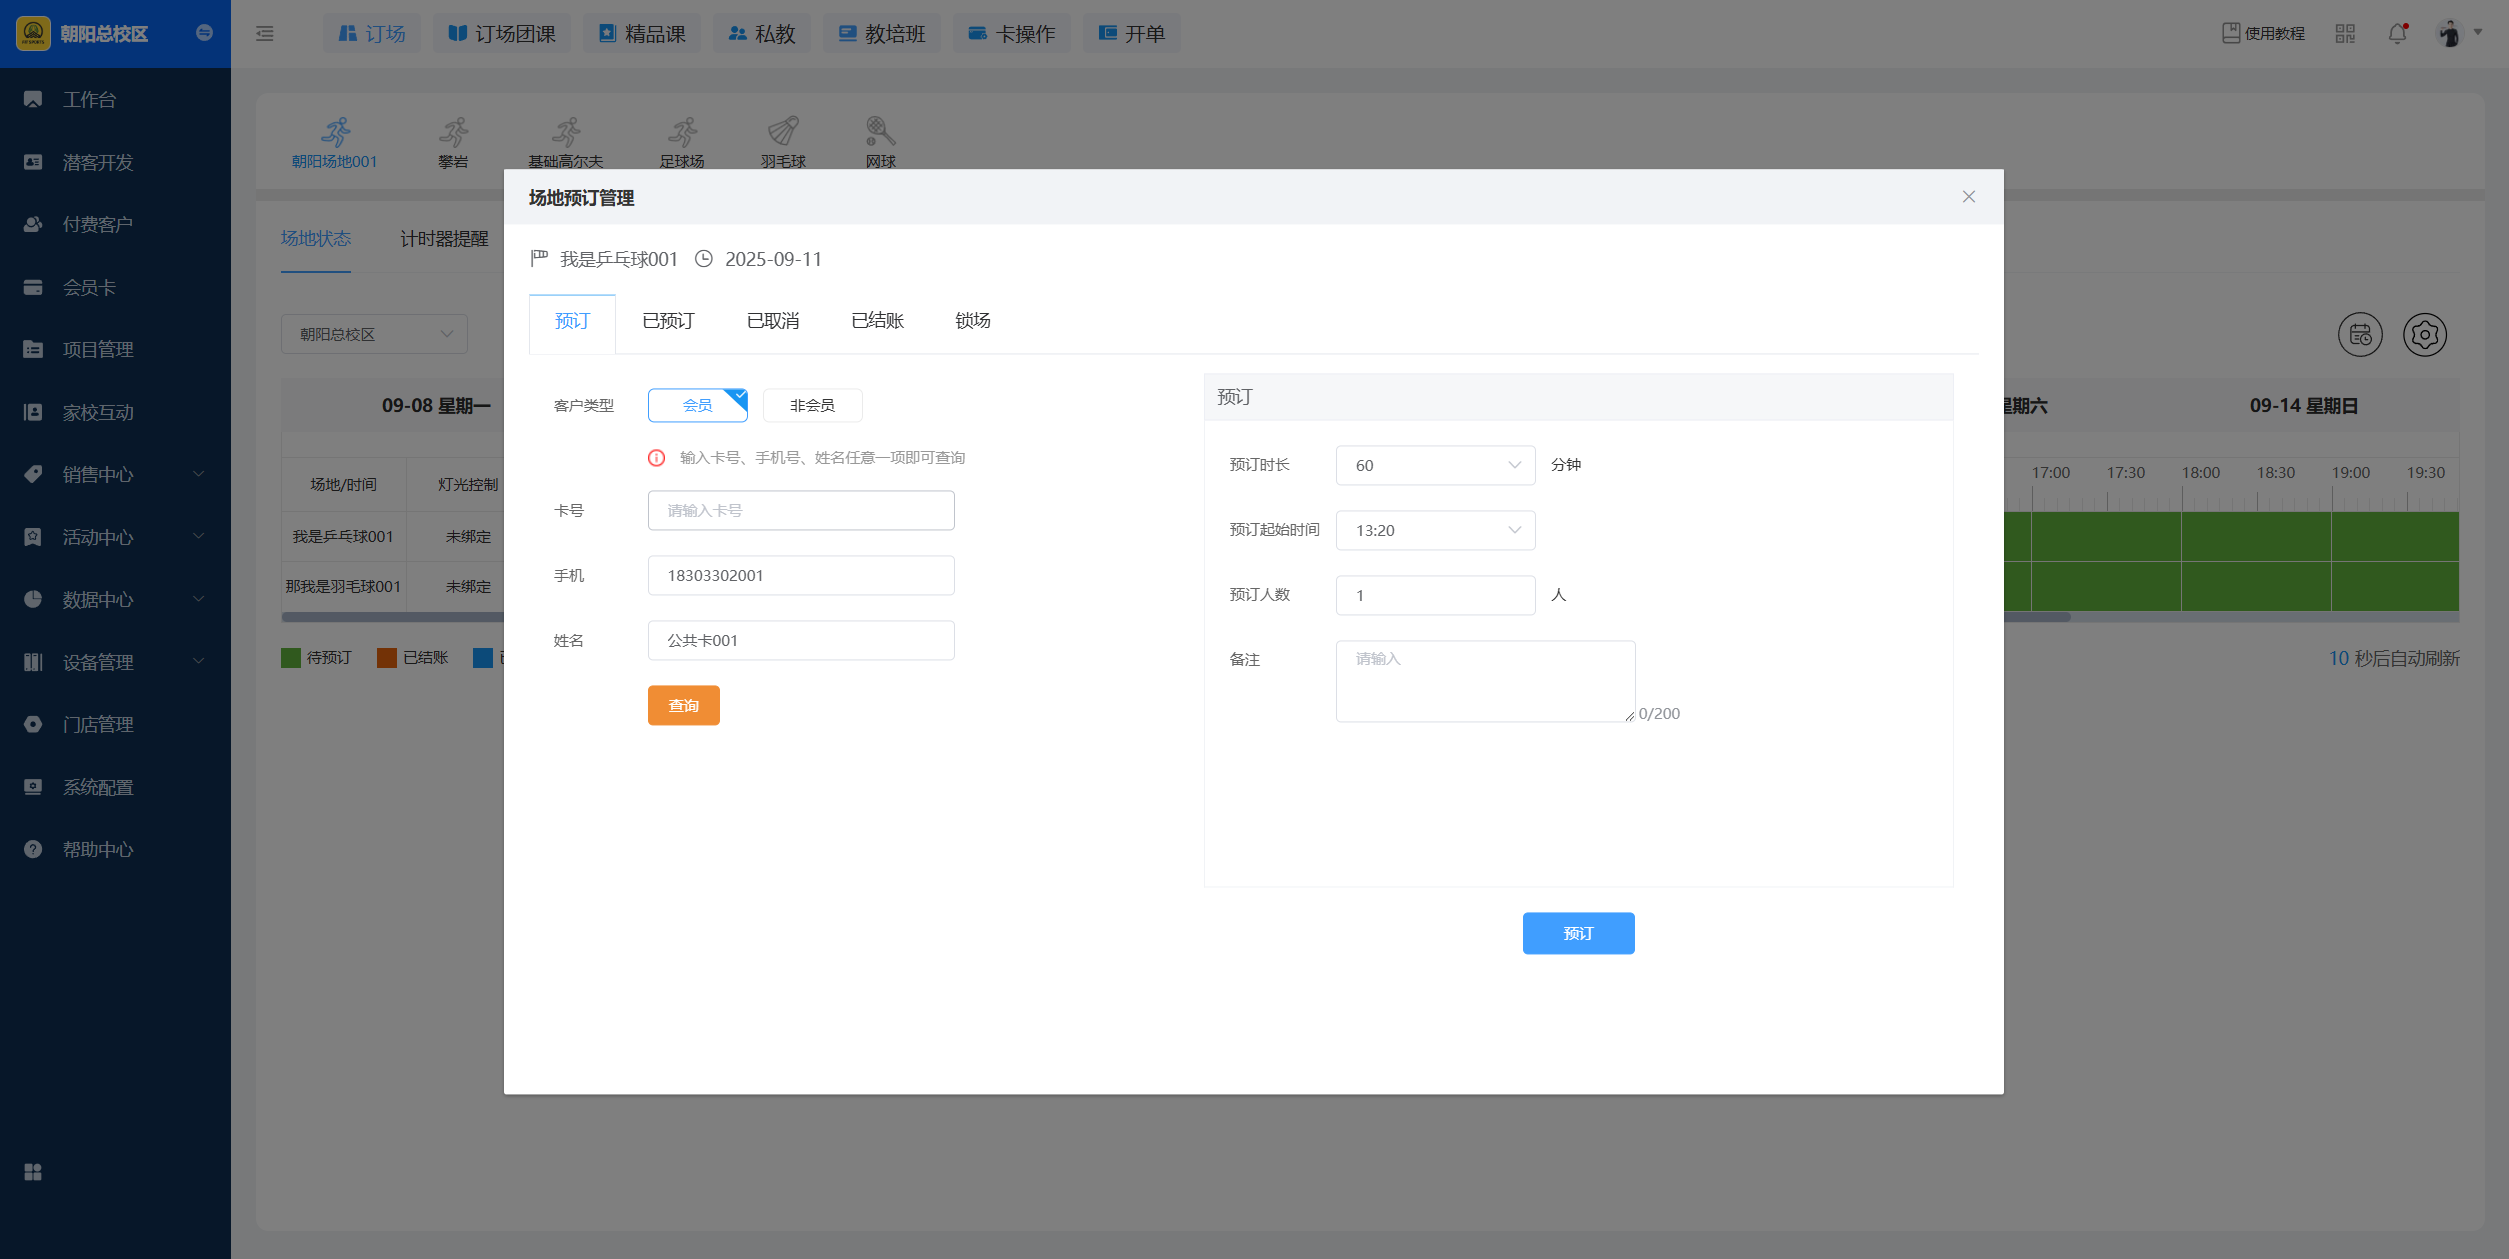This screenshot has width=2509, height=1259.
Task: Click the notification bell icon
Action: pyautogui.click(x=2397, y=34)
